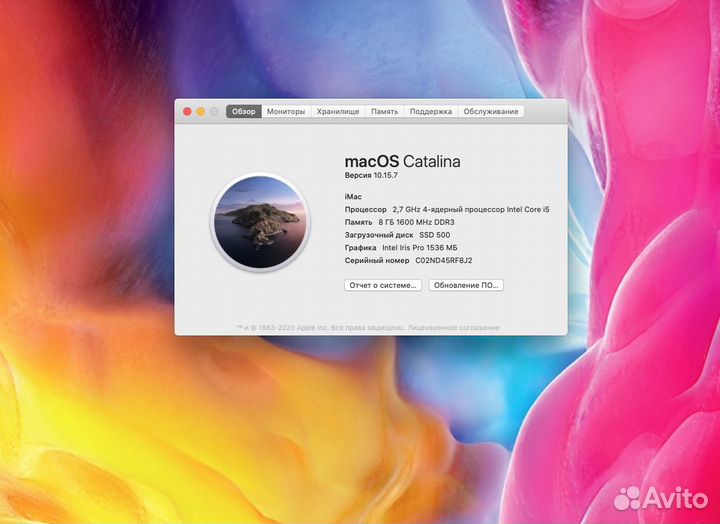Open the Обслуживание tab
This screenshot has height=524, width=720.
coord(491,112)
